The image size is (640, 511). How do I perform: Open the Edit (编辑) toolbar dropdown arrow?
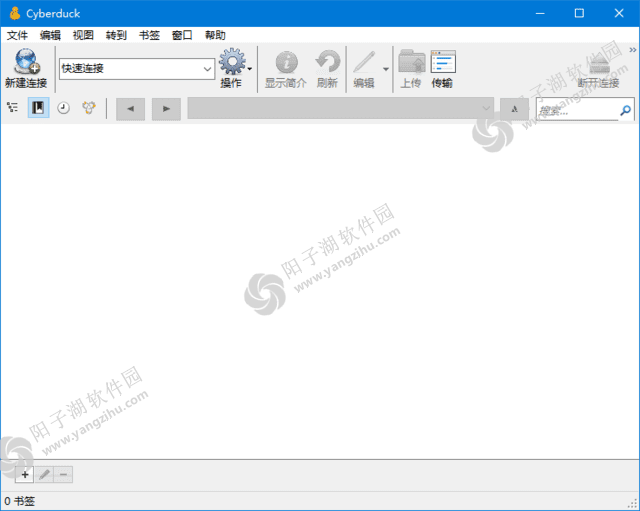386,69
